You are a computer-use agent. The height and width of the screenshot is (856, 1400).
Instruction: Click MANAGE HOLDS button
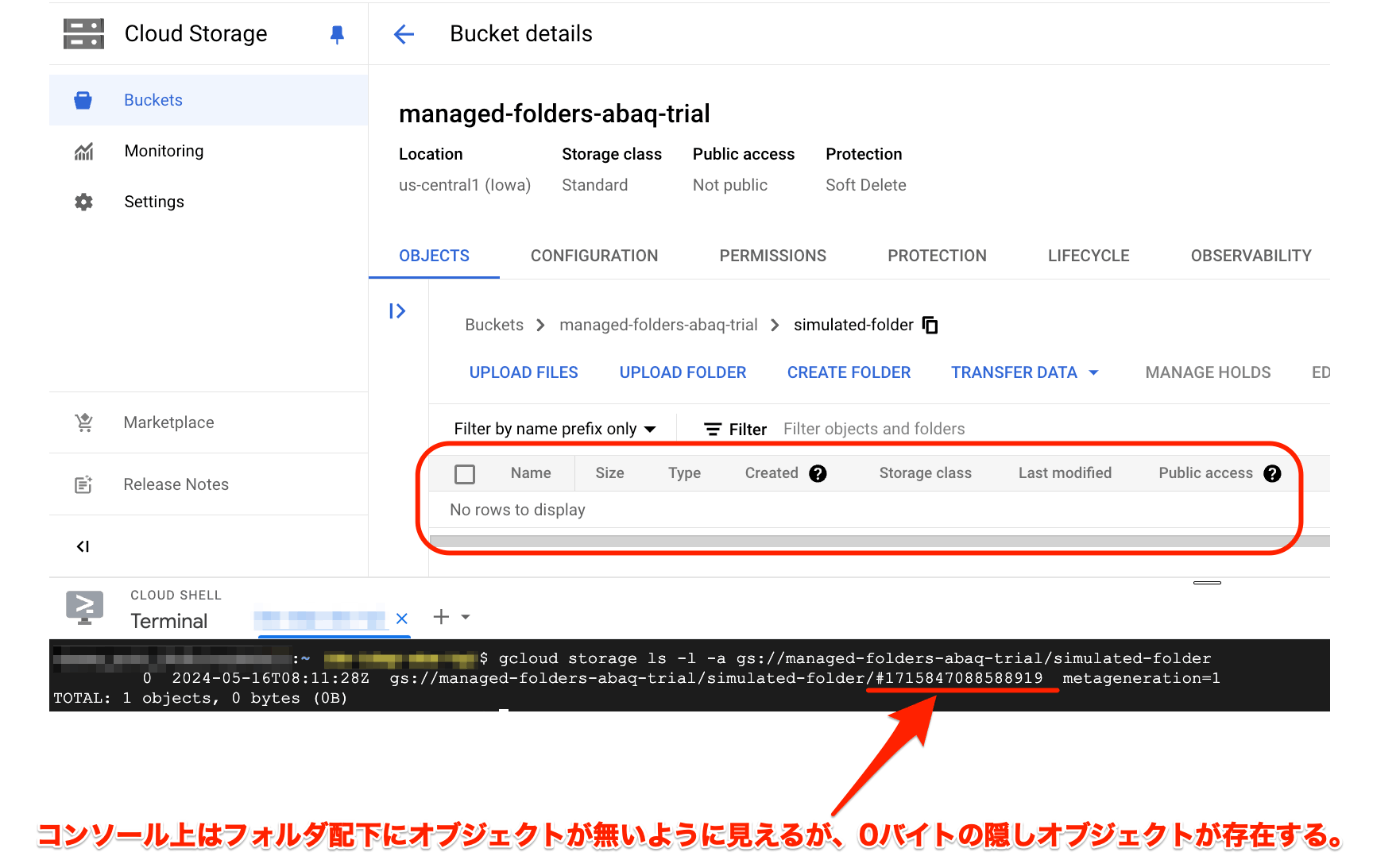[x=1208, y=372]
